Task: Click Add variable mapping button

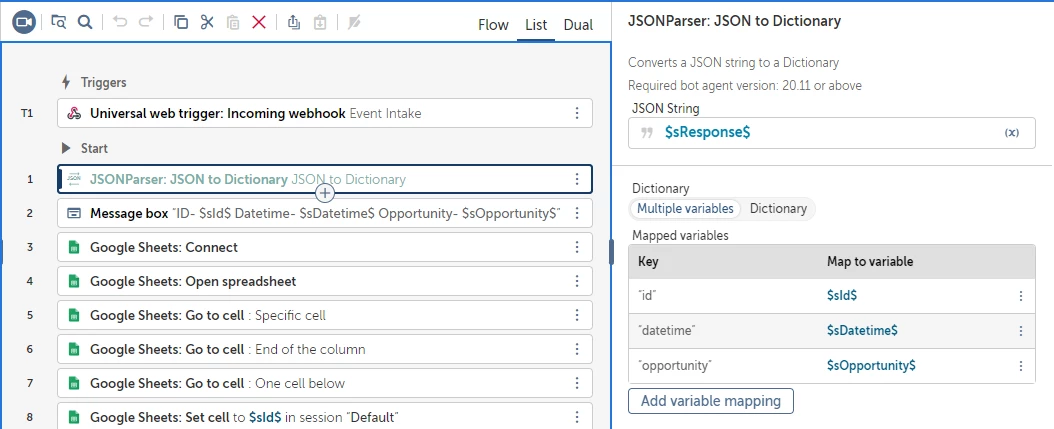Action: (711, 401)
